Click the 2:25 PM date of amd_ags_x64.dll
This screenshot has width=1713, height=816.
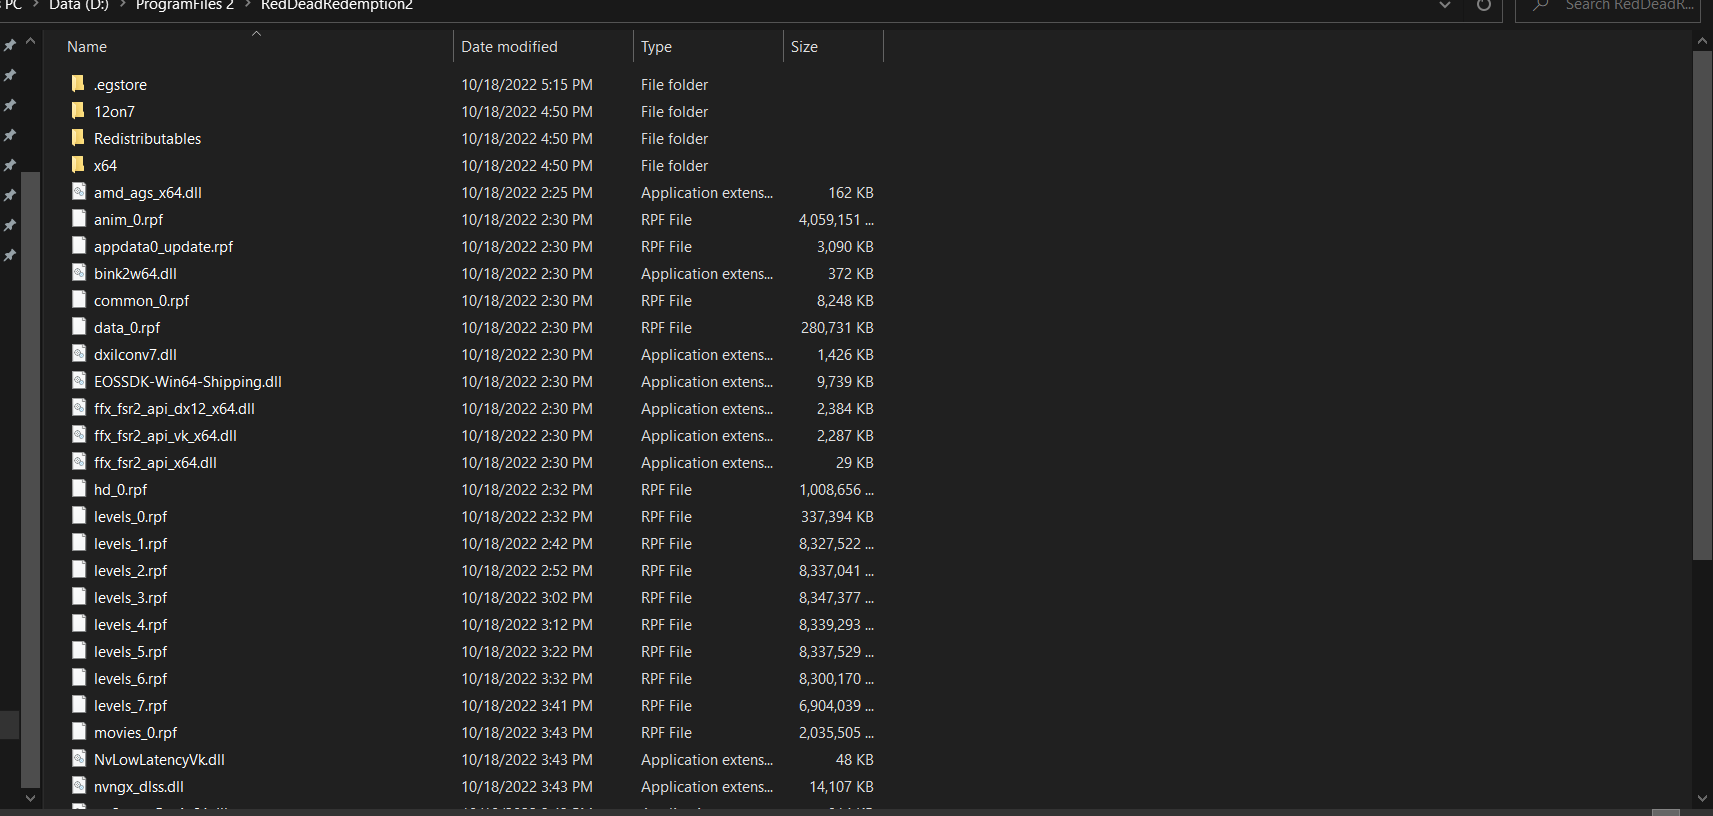point(527,193)
